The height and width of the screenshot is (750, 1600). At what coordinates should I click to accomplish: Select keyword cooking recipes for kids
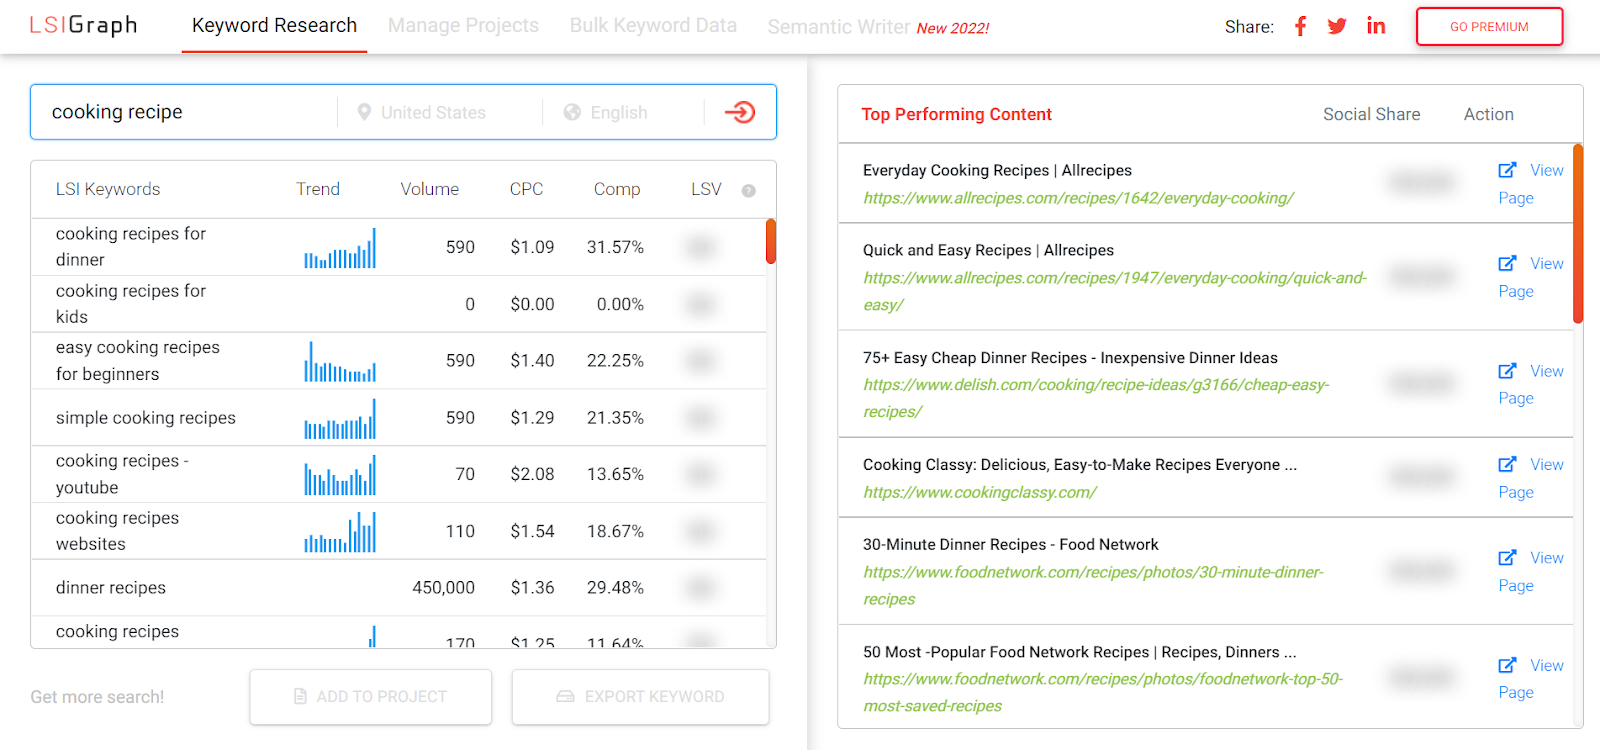pos(131,304)
